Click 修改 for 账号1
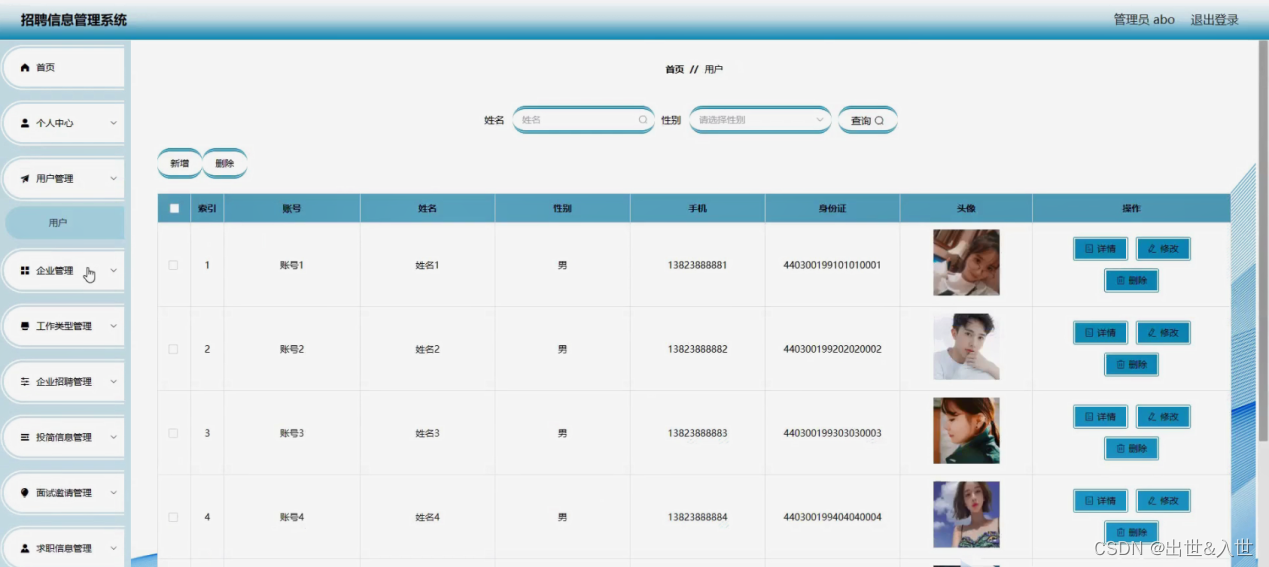 (x=1163, y=248)
